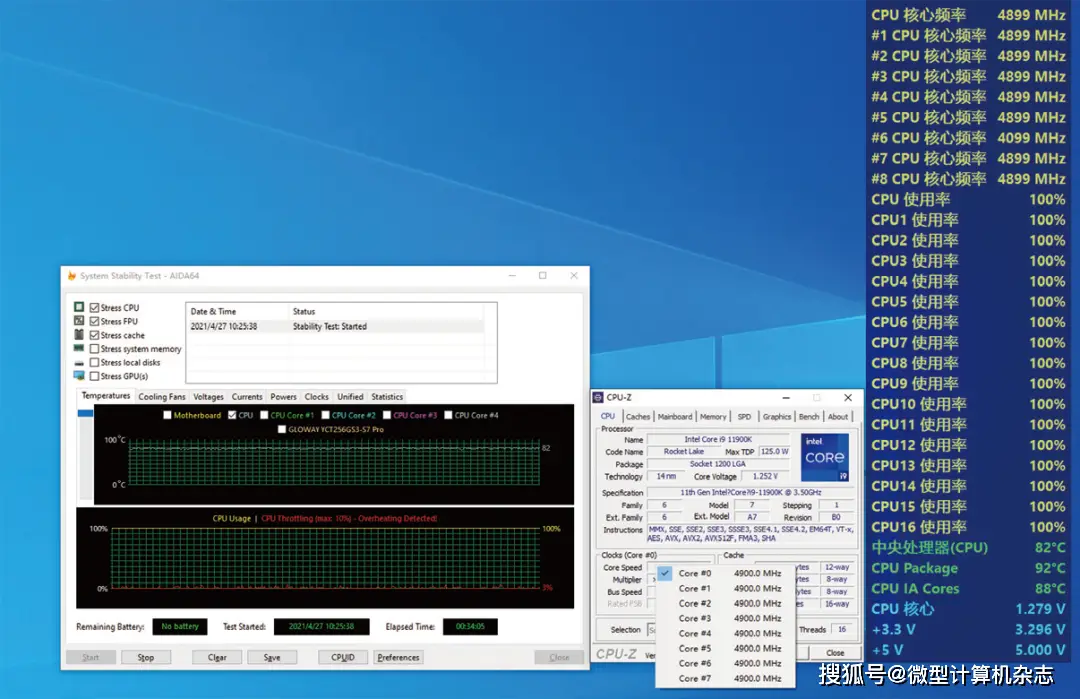Click the 'No battery' status field
Viewport: 1080px width, 699px height.
[180, 627]
